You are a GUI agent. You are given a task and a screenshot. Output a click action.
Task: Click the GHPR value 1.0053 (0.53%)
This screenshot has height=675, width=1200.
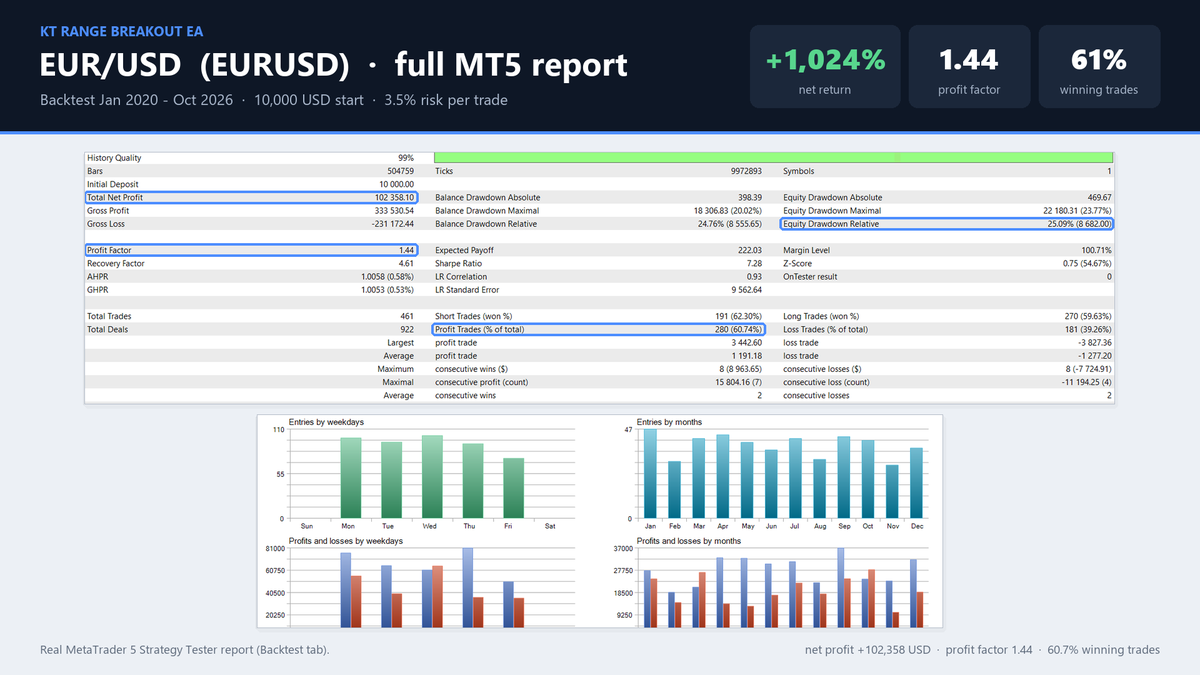[x=387, y=289]
